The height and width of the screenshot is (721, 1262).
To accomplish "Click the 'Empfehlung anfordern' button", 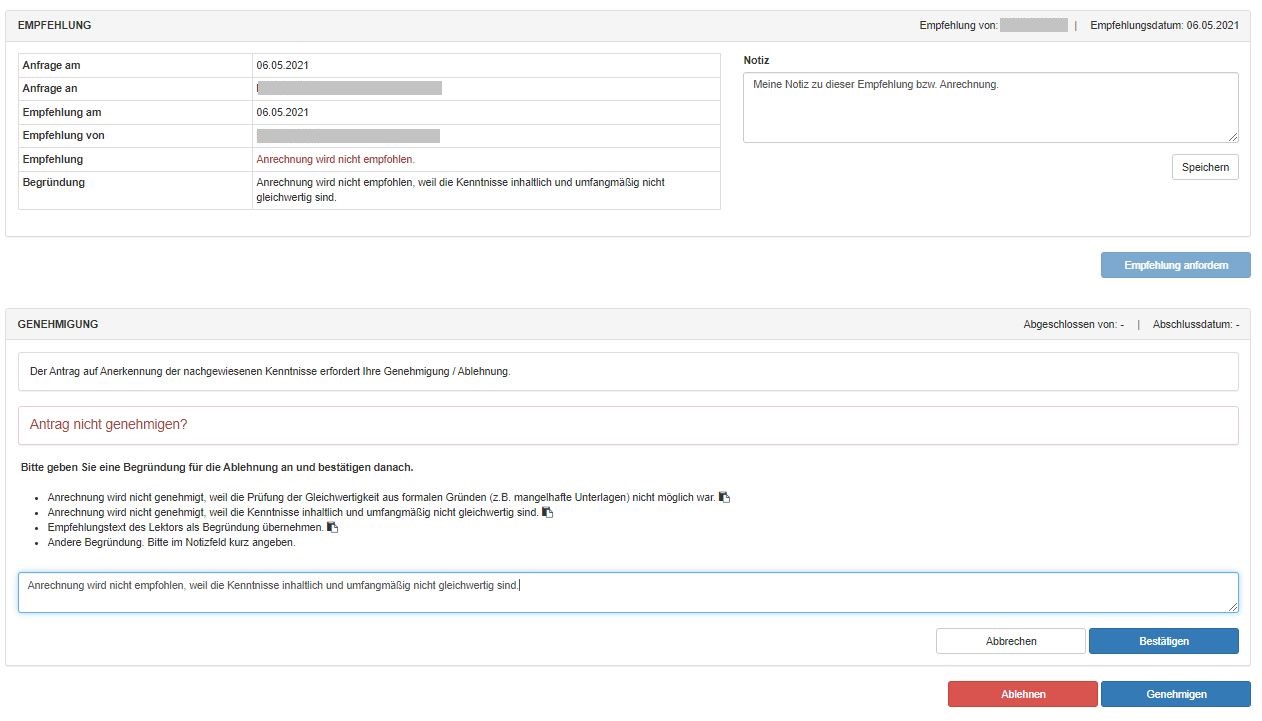I will [1175, 265].
